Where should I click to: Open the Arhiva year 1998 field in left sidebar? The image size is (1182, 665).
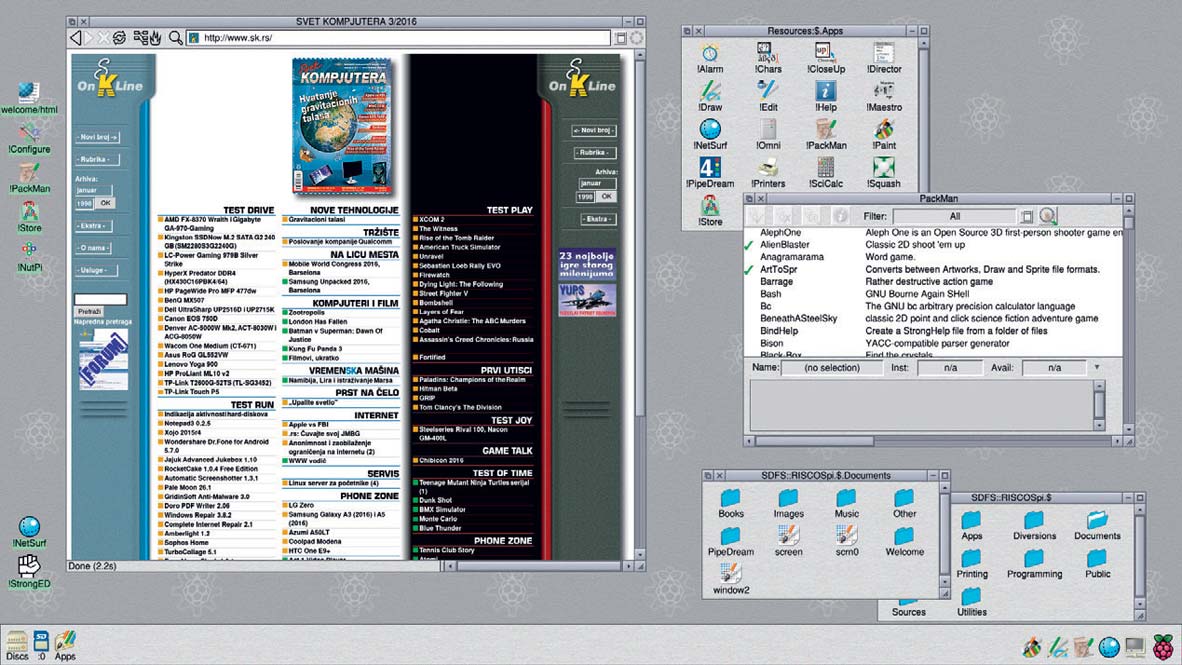tap(84, 203)
